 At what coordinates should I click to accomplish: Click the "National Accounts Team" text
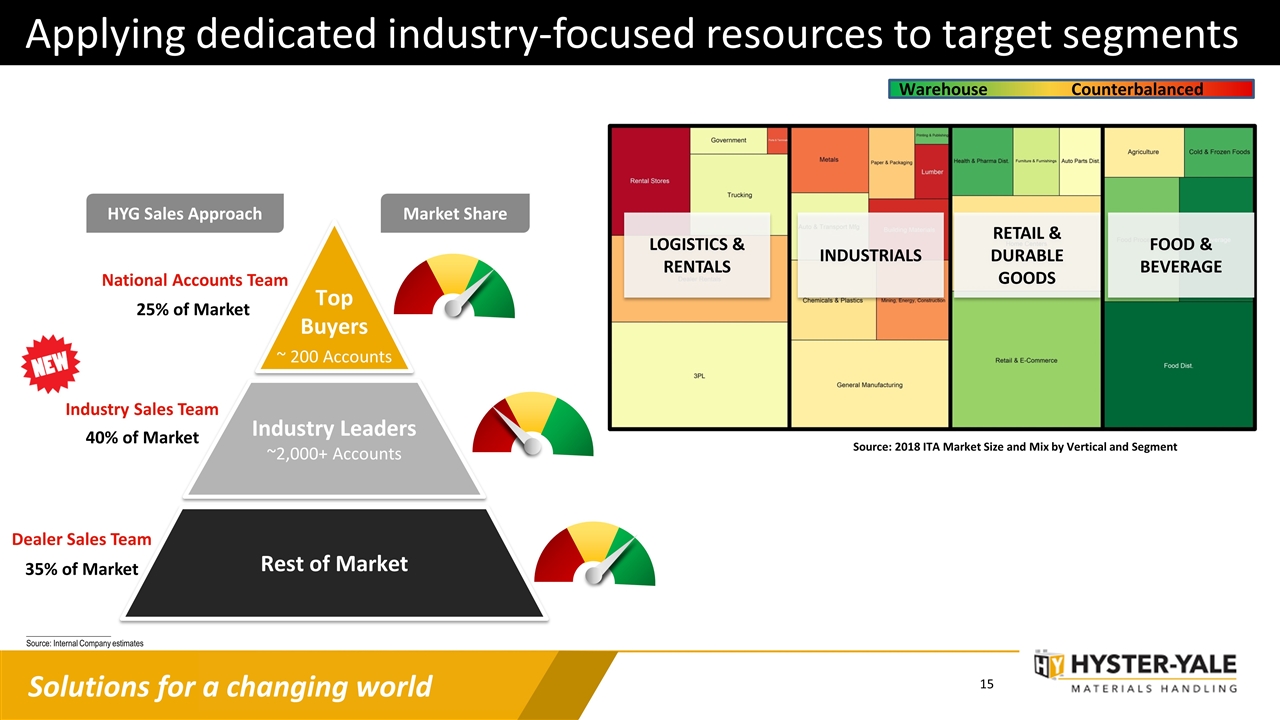pos(195,281)
